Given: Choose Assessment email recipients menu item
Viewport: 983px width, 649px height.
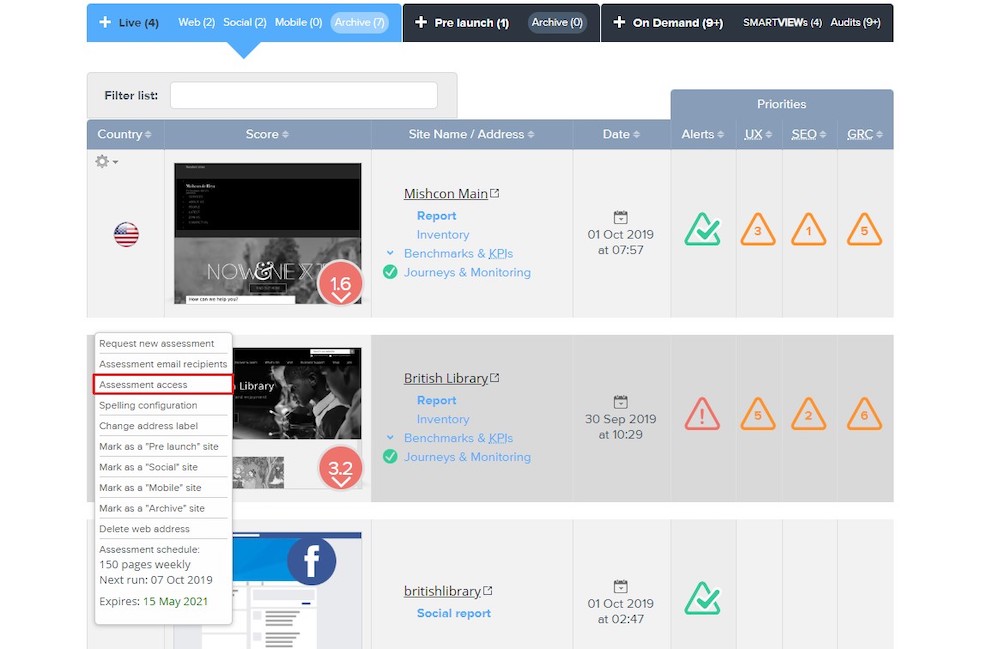Looking at the screenshot, I should (163, 364).
